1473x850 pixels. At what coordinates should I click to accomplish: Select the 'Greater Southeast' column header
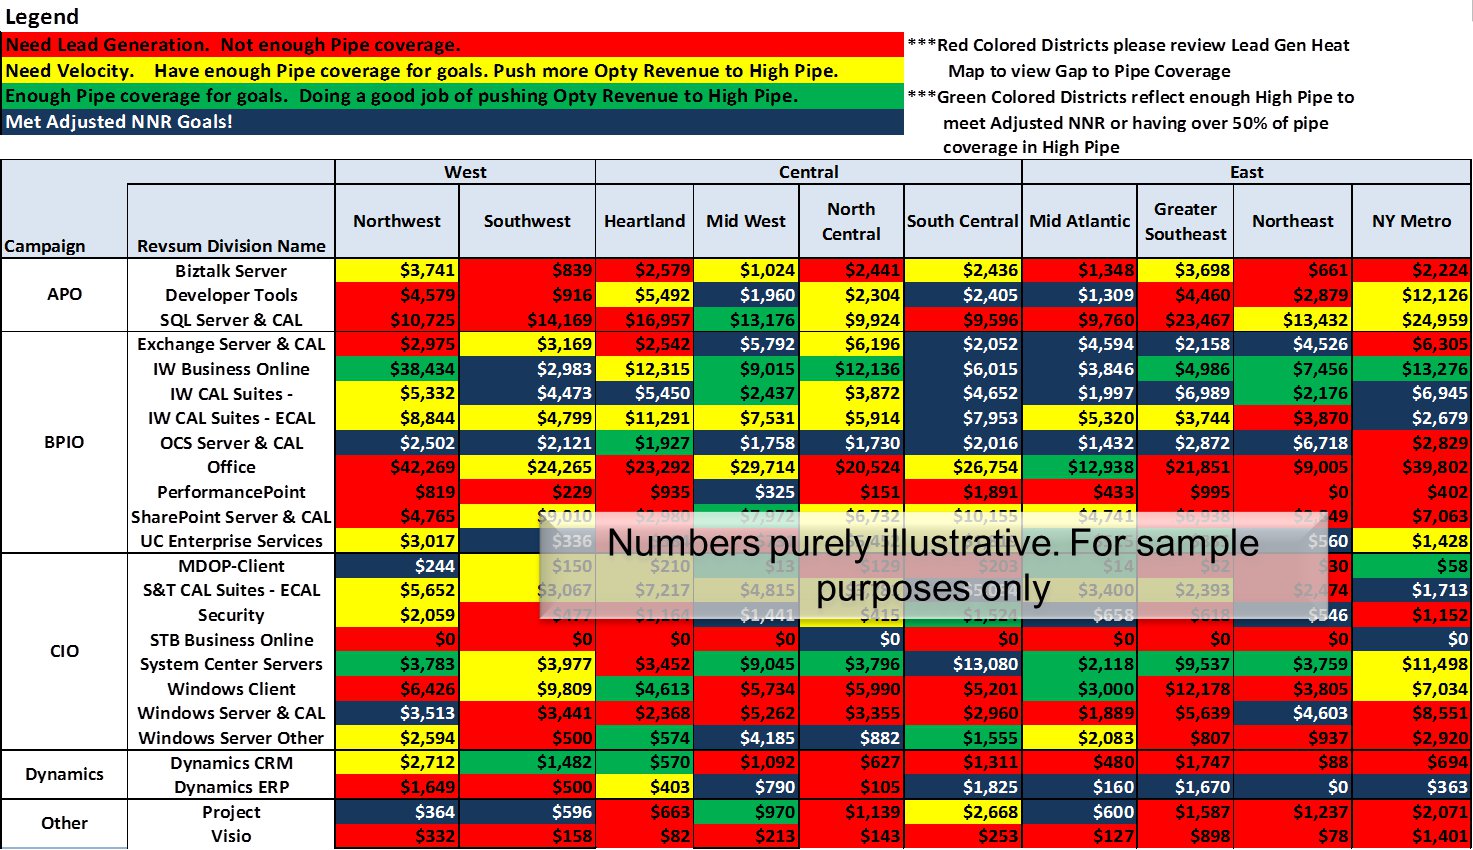[x=1185, y=221]
